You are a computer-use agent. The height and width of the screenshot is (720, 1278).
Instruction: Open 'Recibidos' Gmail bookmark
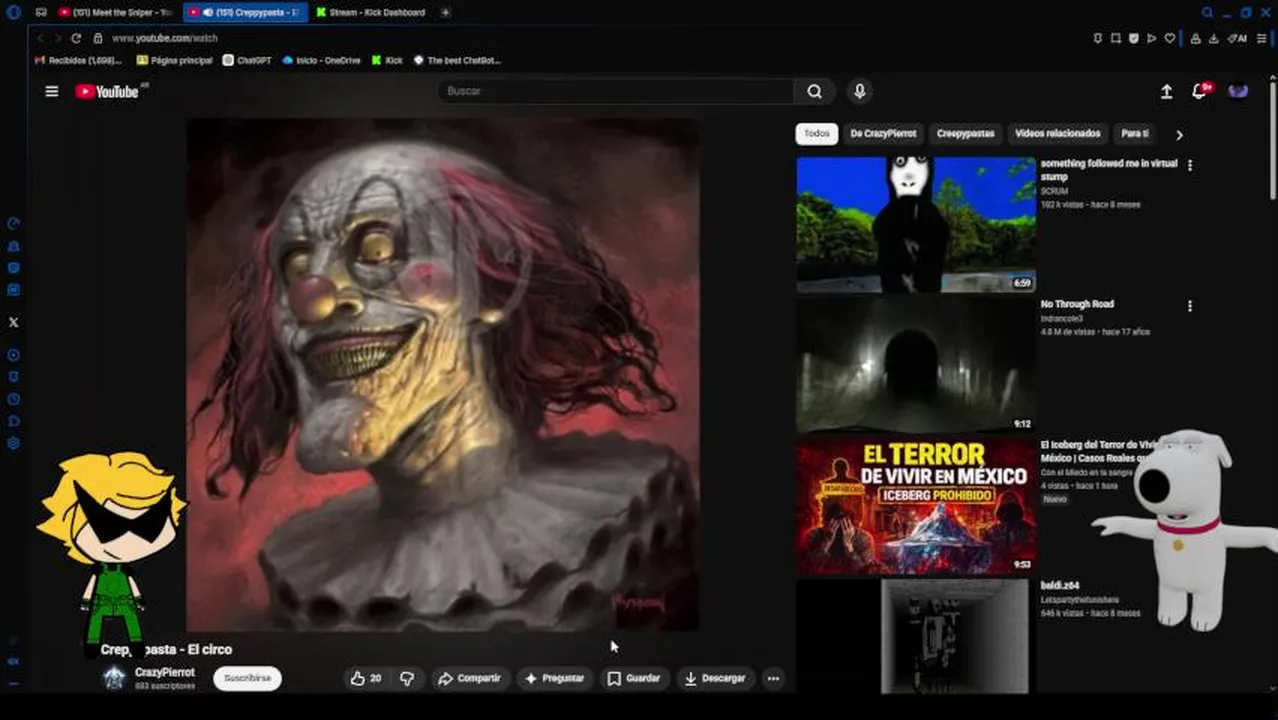[x=78, y=60]
